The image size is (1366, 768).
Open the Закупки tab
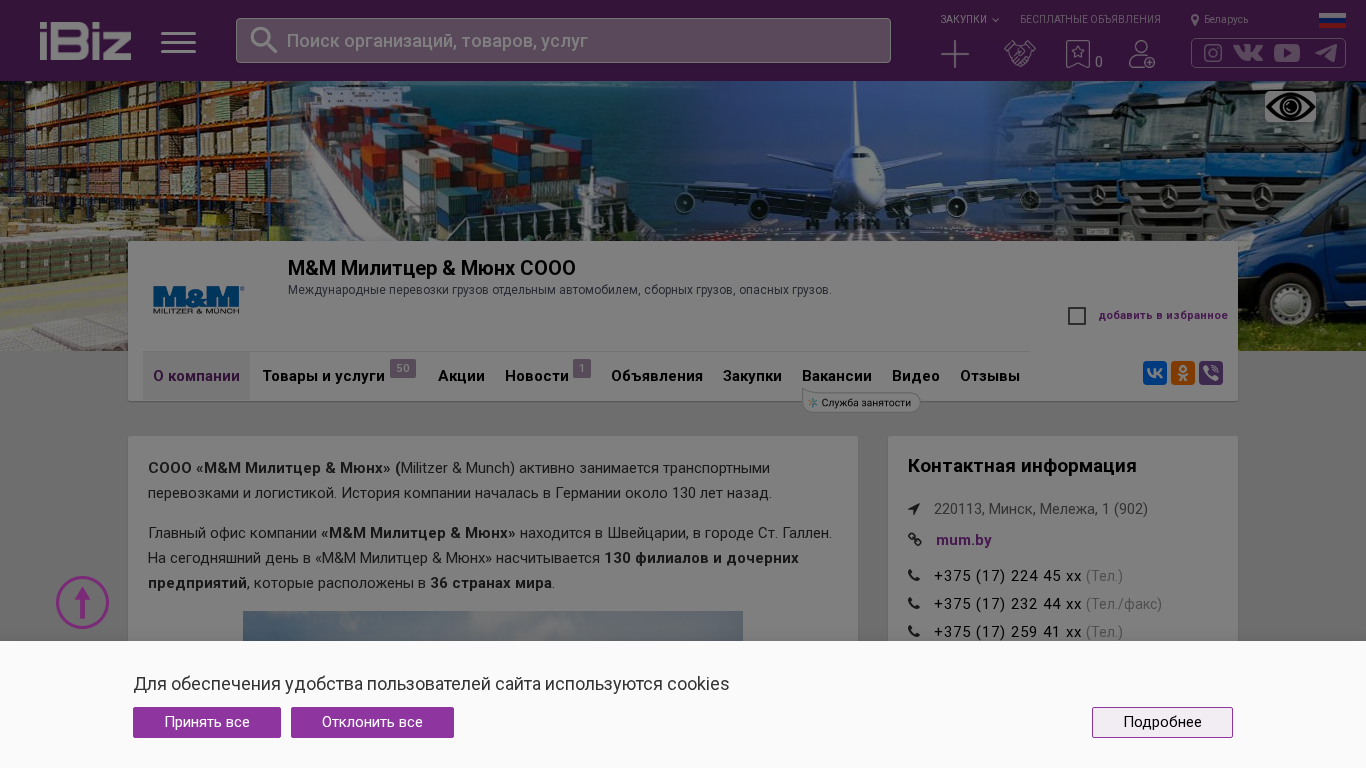[752, 376]
